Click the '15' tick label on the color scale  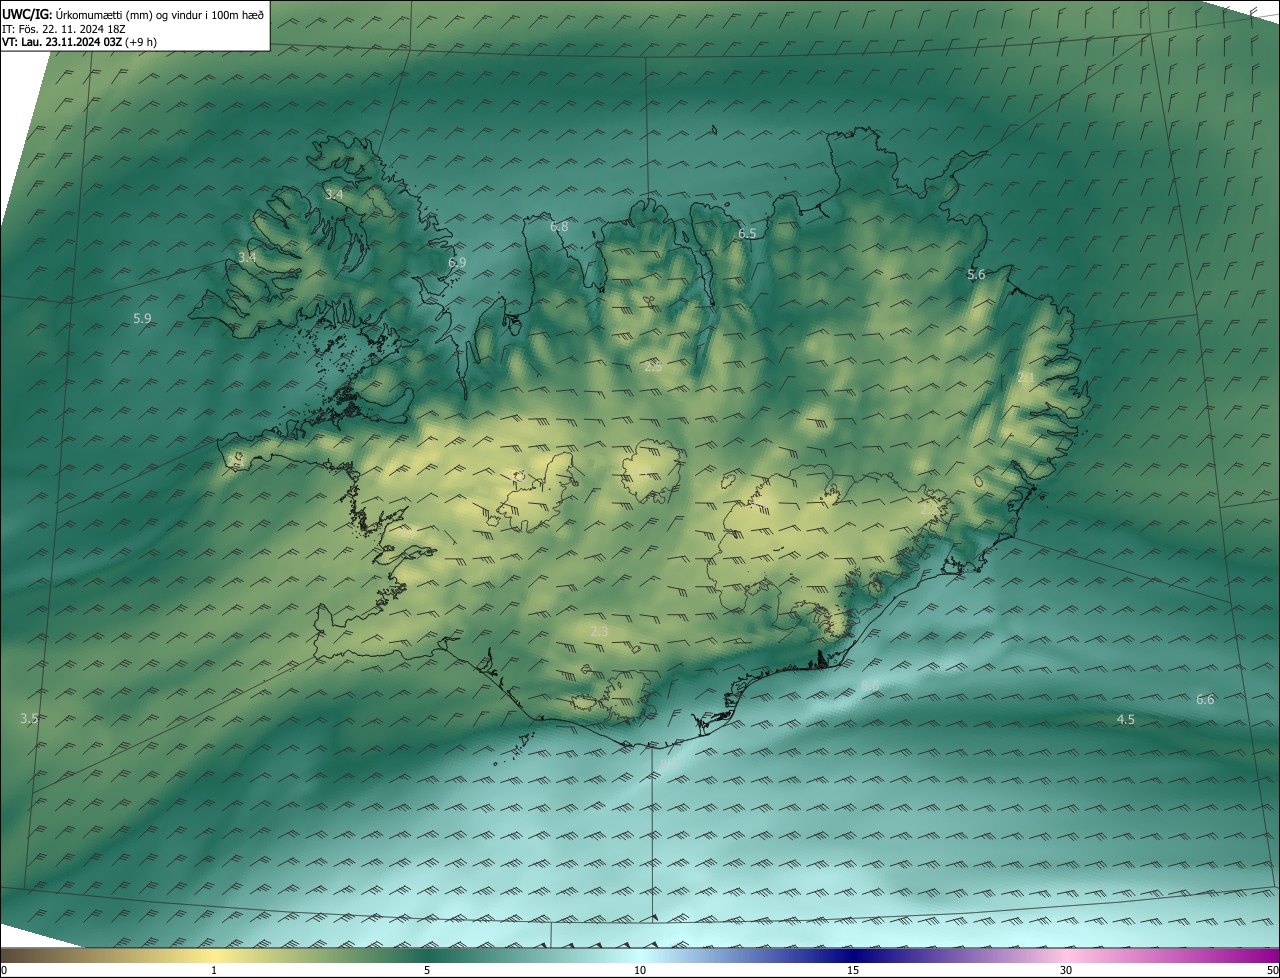853,970
